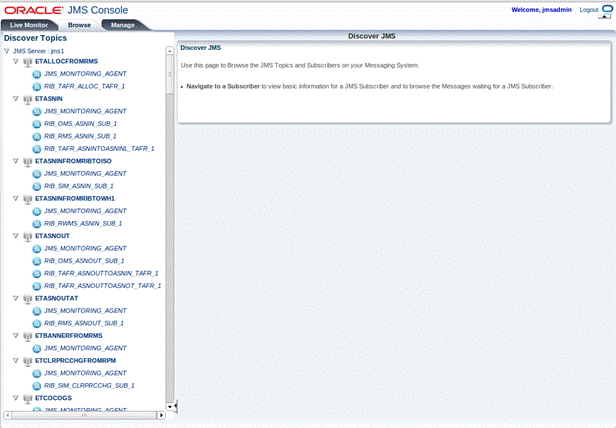
Task: Open JMS_MONITORING_AGENT under ETASNINFROMRIBTOISO
Action: point(85,173)
